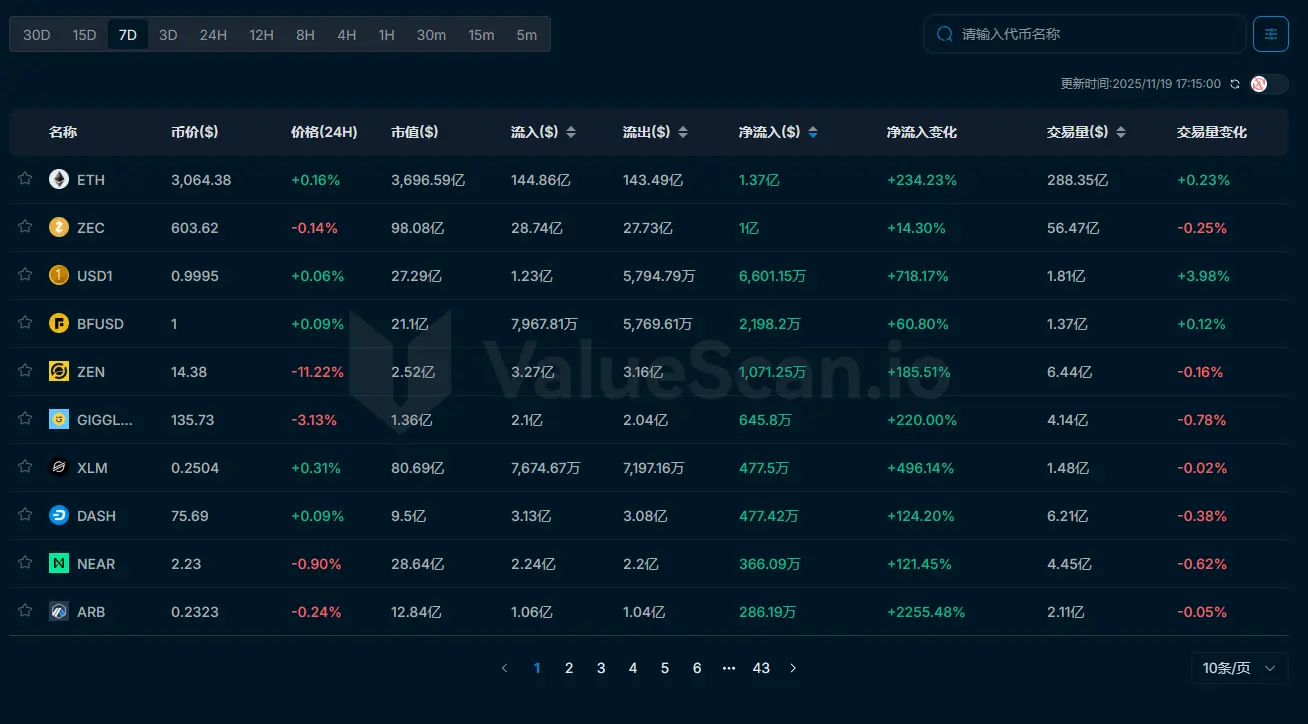
Task: Choose the 4H time range
Action: point(347,34)
